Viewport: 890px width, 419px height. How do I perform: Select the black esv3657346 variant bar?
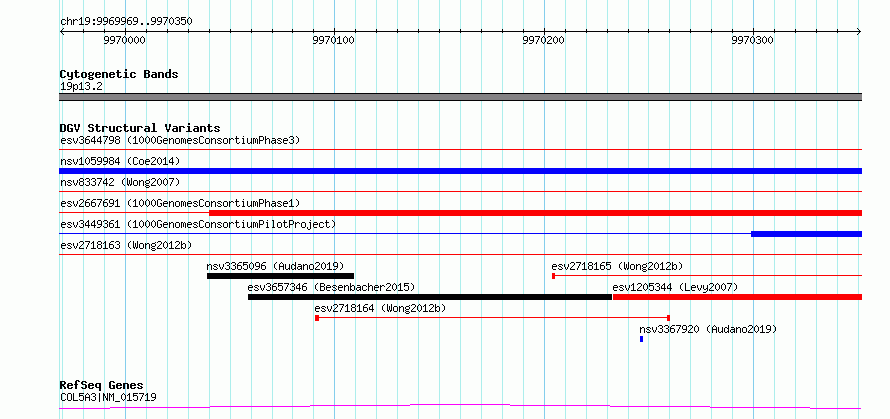(x=430, y=297)
